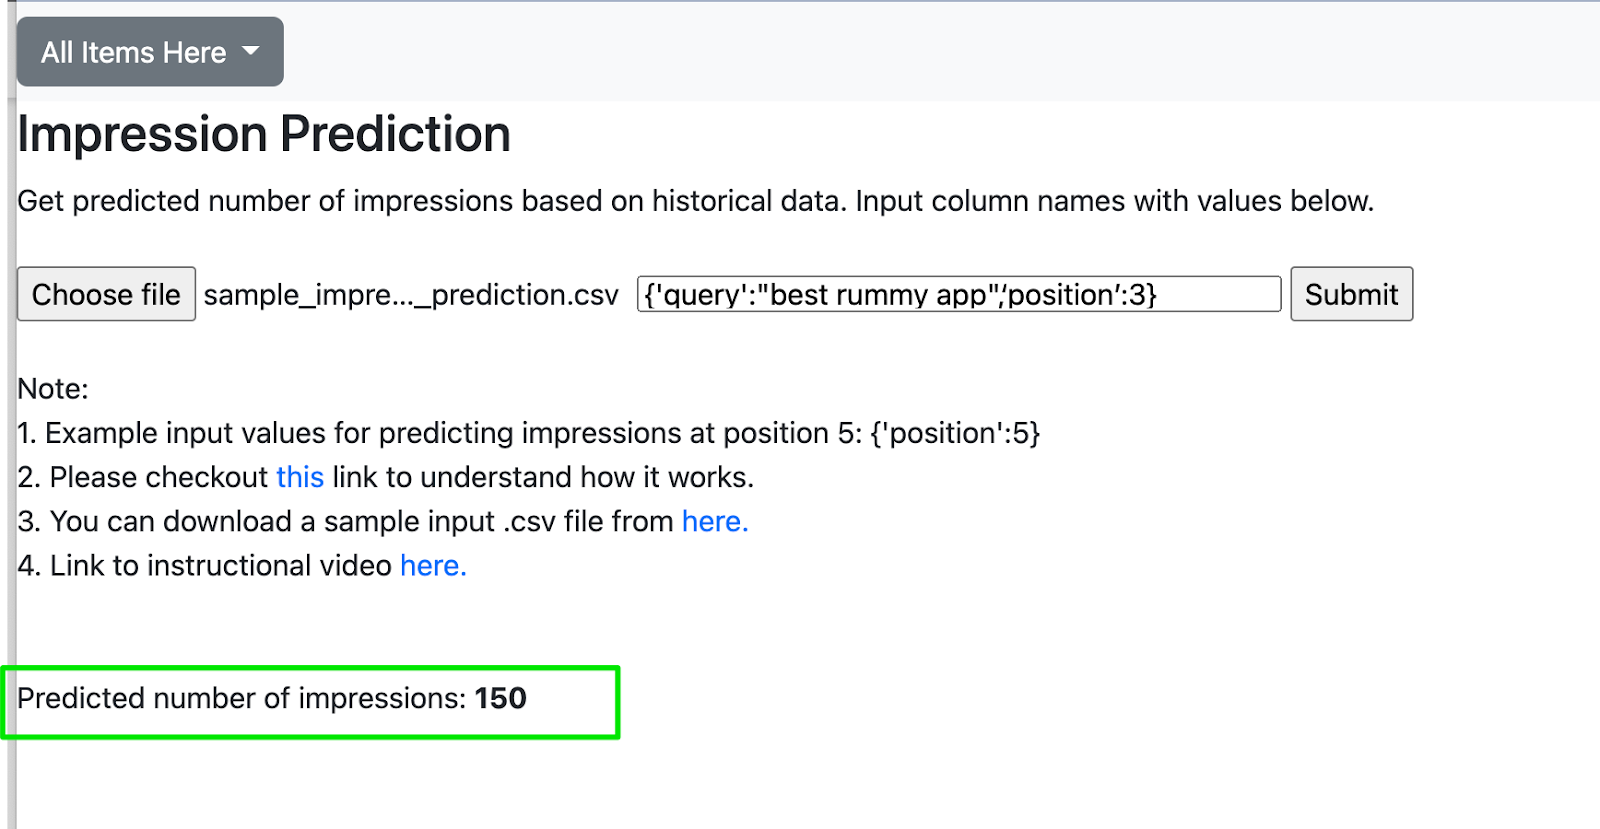The image size is (1600, 829).
Task: Click the Predicted number of impressions label
Action: 242,698
